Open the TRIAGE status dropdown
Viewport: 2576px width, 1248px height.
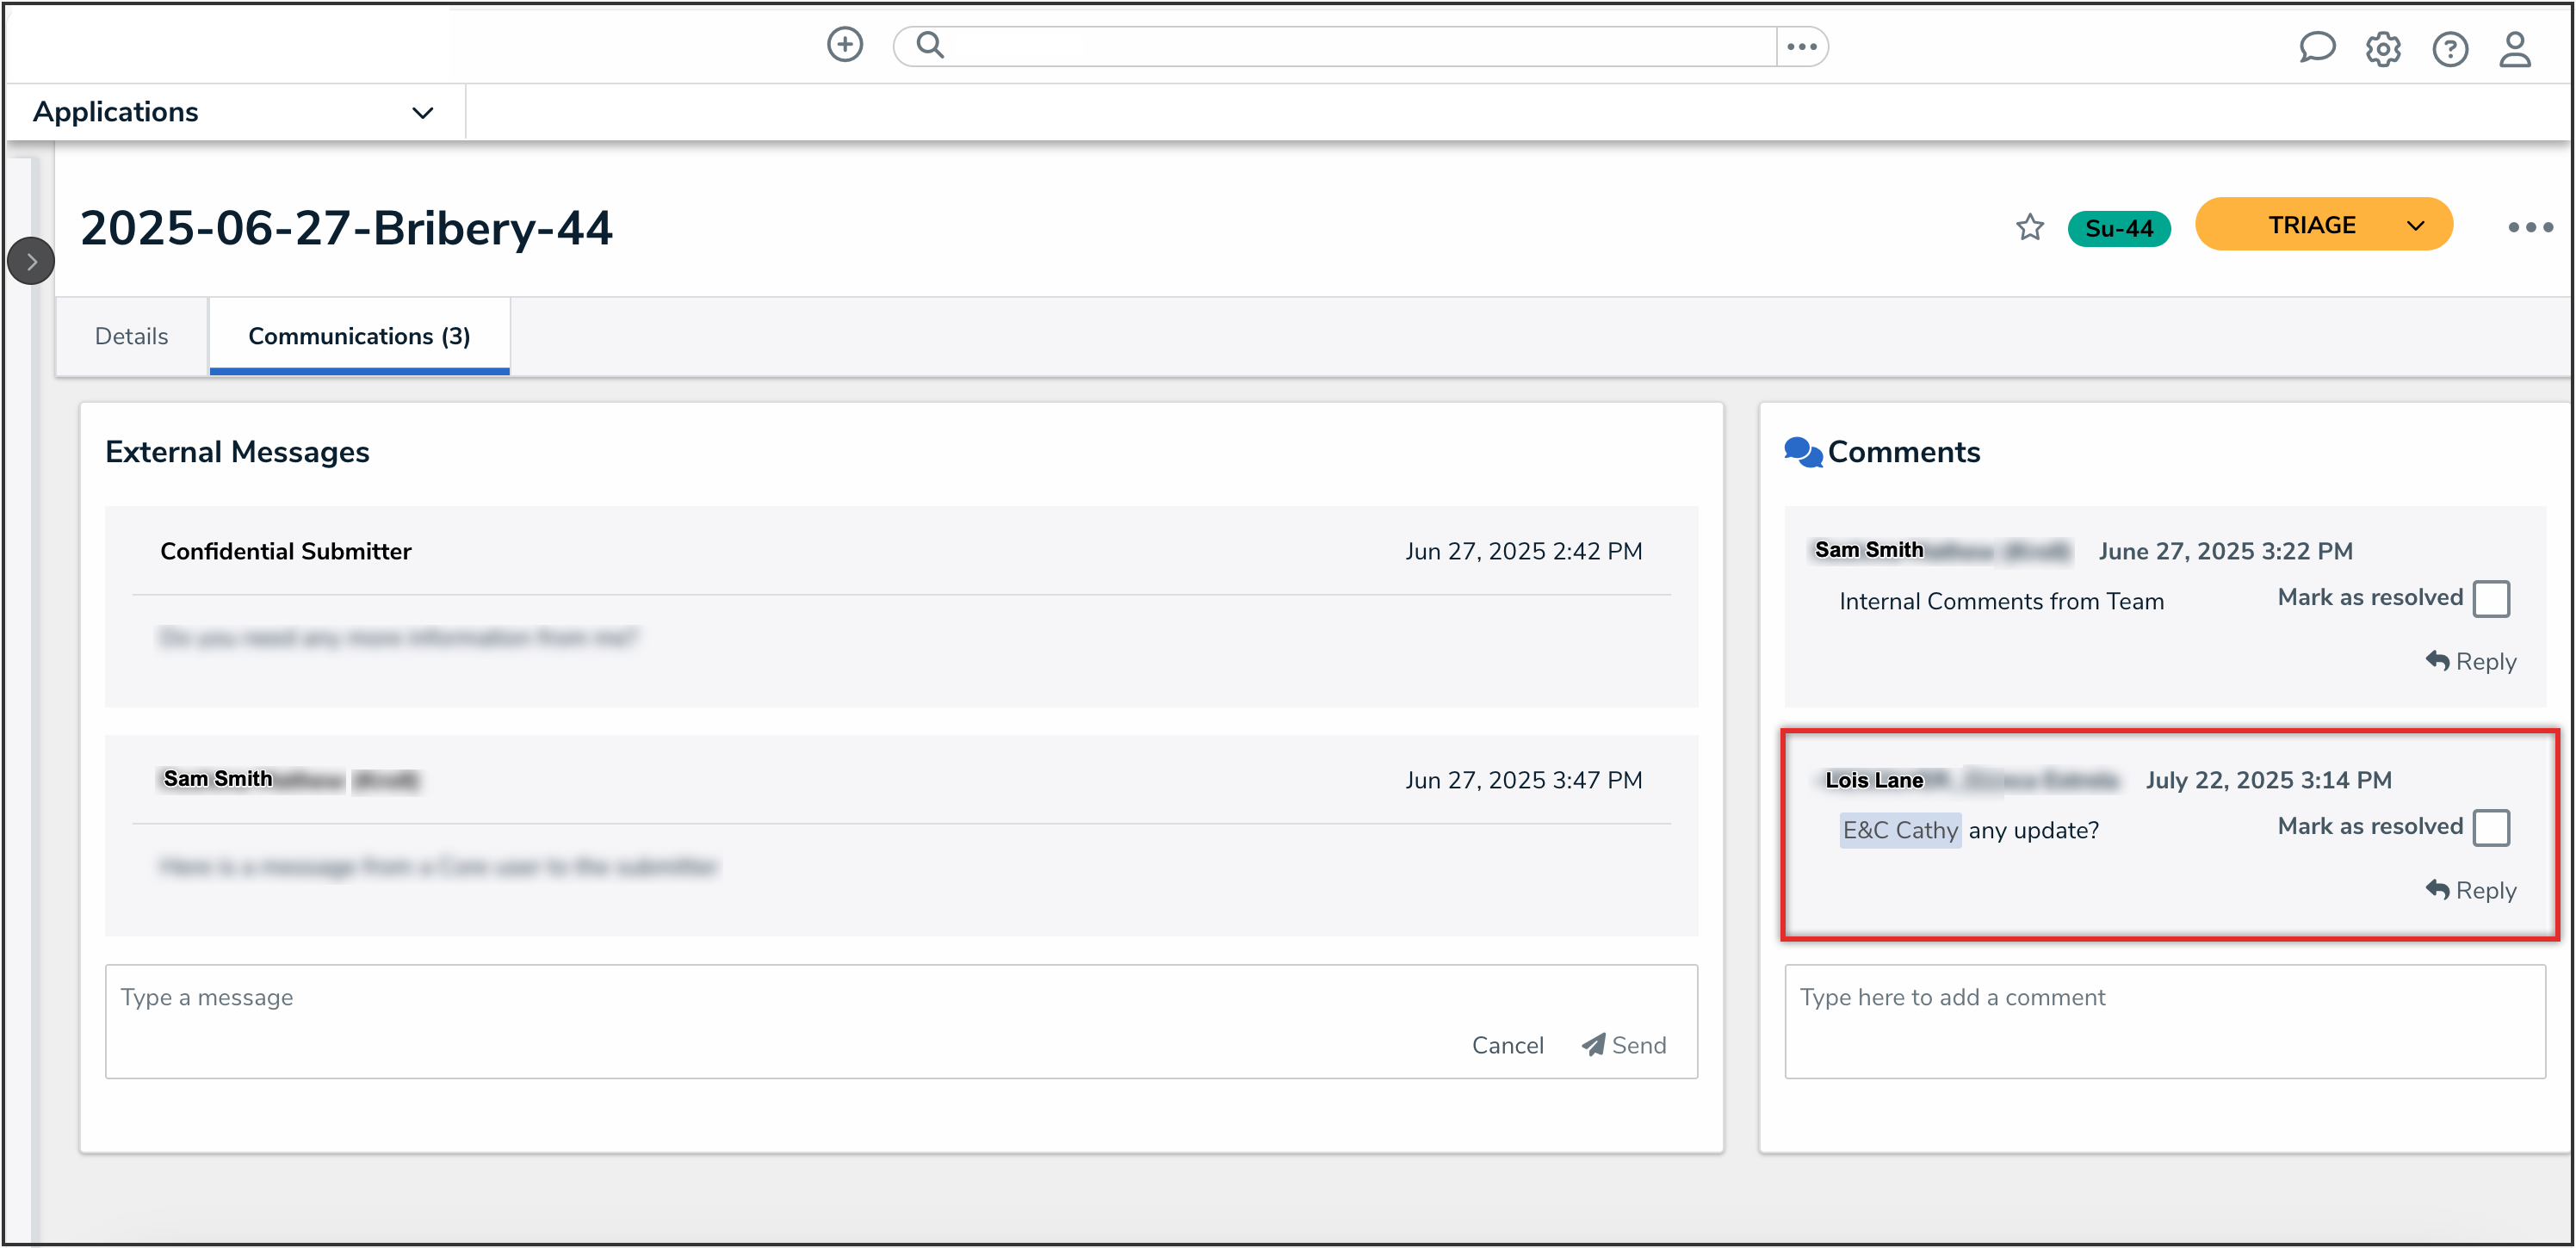point(2323,225)
